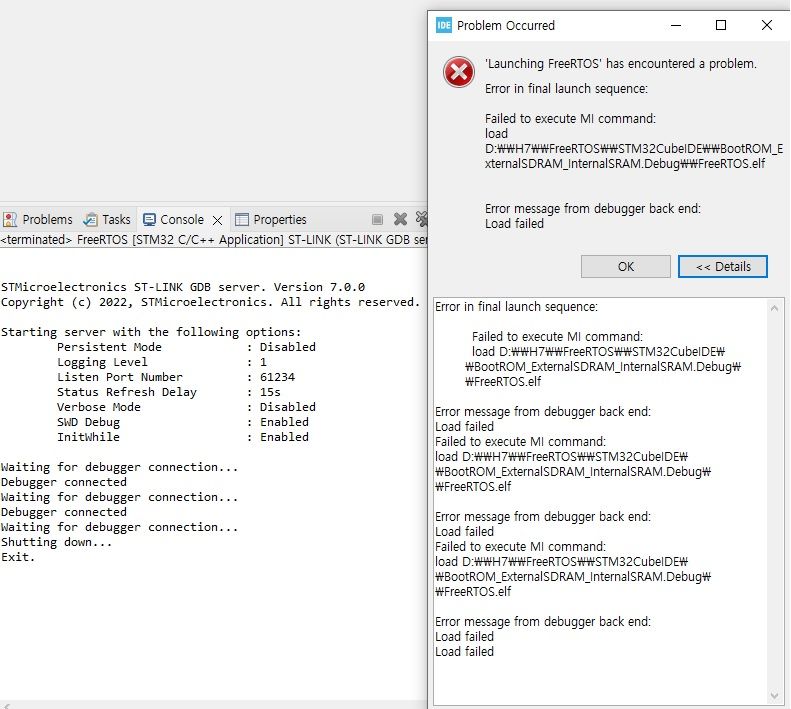This screenshot has height=709, width=791.
Task: Click 'Listen Port Number' label in console
Action: tap(120, 377)
